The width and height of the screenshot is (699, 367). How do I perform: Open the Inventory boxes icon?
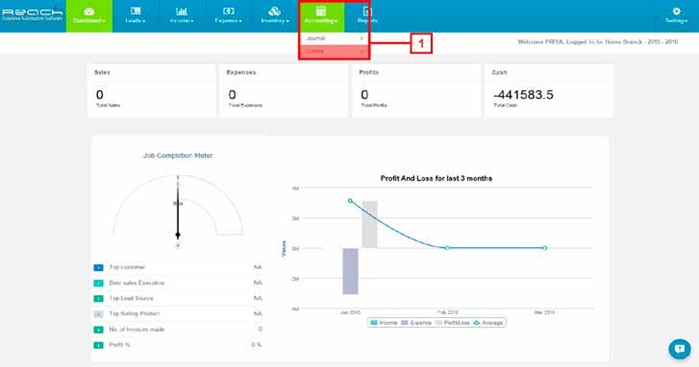point(275,11)
